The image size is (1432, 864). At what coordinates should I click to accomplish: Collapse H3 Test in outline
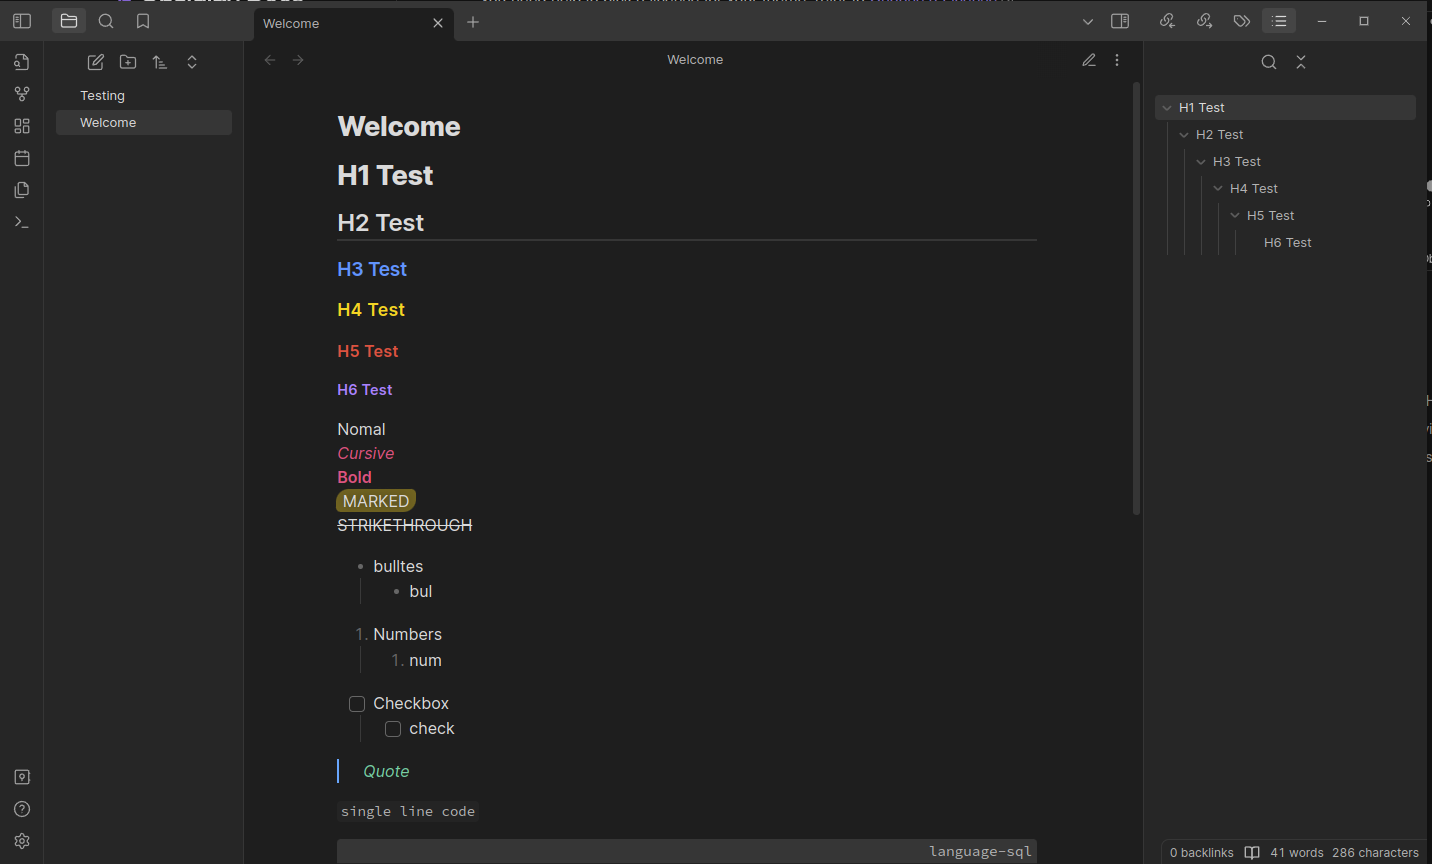point(1201,162)
